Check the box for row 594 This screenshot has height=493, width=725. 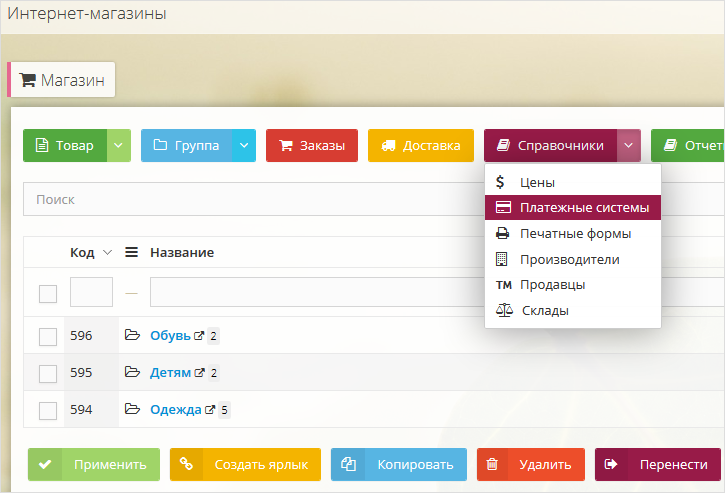pyautogui.click(x=48, y=409)
